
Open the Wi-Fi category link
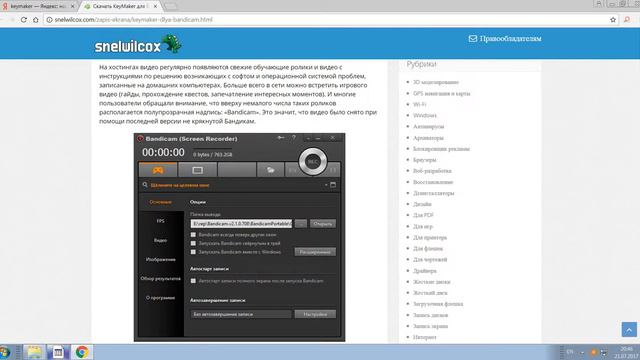click(420, 104)
